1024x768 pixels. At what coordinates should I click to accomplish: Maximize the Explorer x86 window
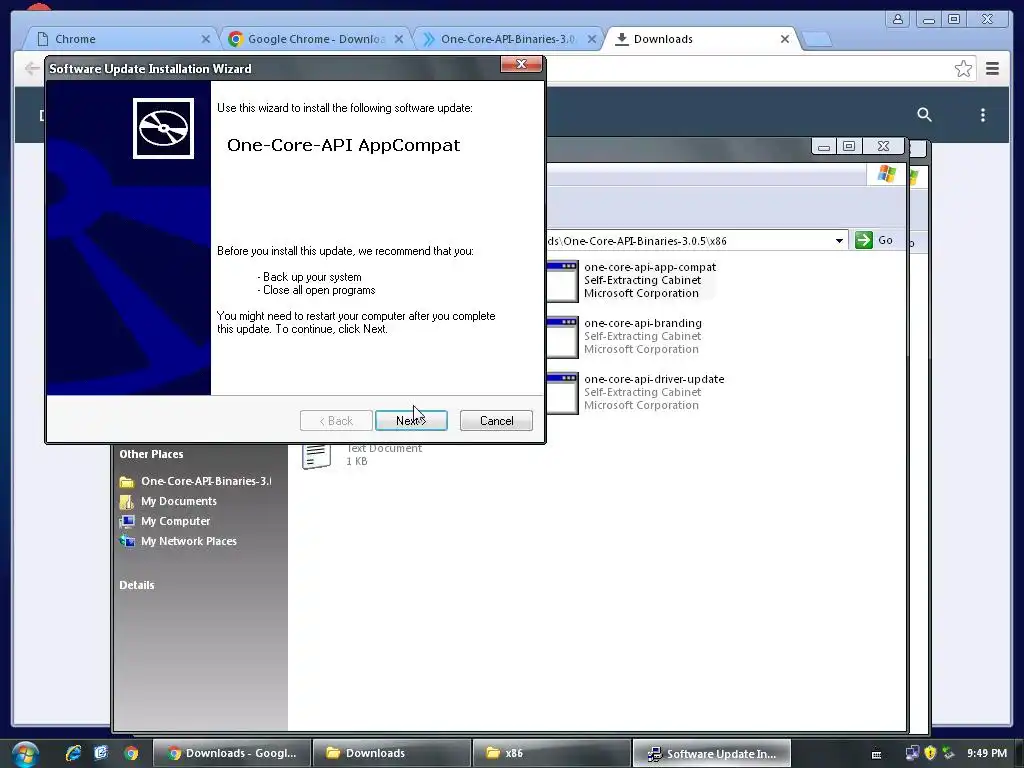point(849,146)
